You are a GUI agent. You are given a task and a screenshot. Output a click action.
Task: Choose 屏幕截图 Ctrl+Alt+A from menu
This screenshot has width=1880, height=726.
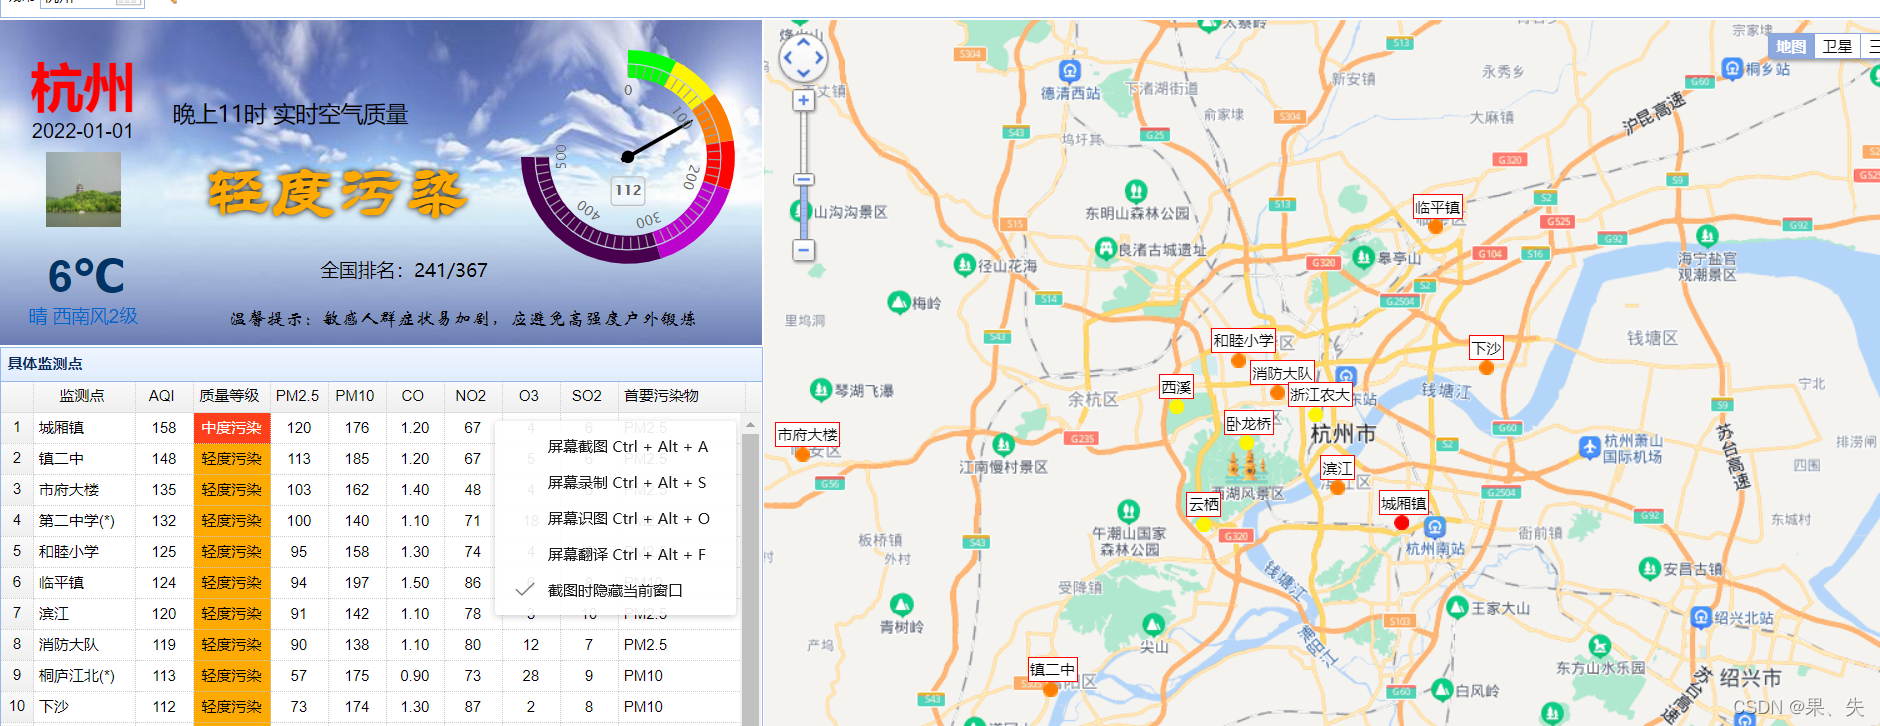(616, 446)
